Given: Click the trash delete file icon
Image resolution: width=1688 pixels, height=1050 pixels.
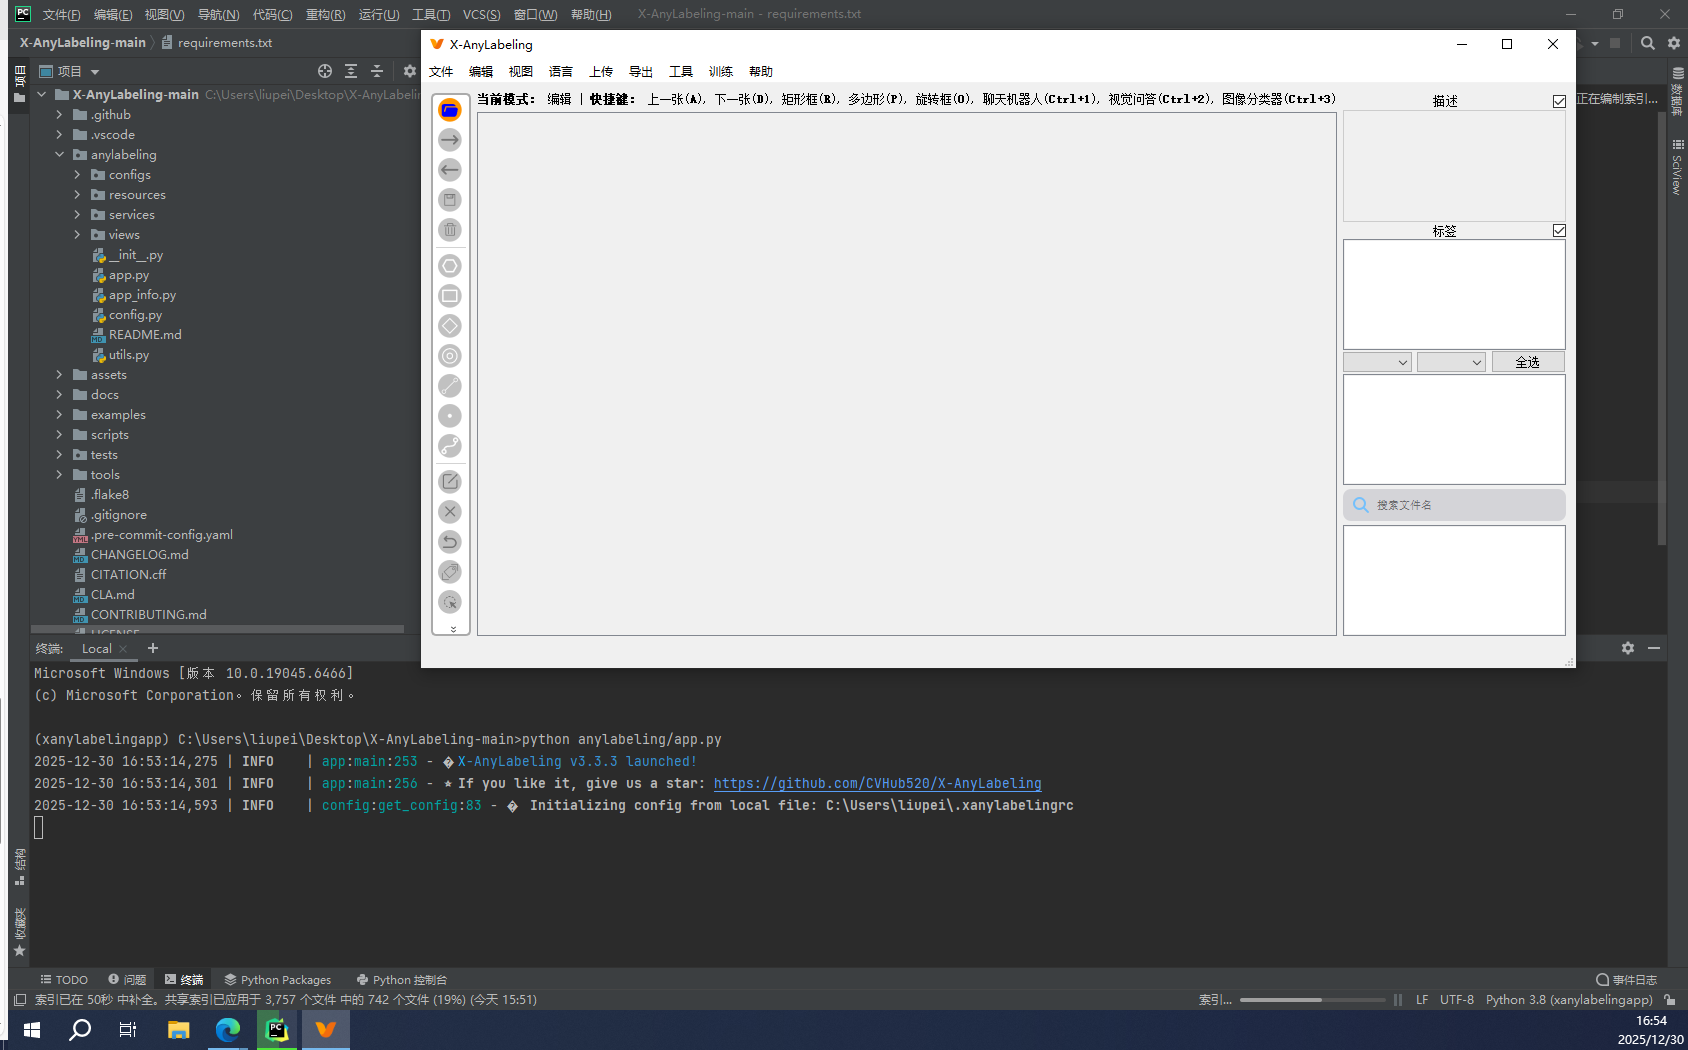Looking at the screenshot, I should pyautogui.click(x=450, y=230).
